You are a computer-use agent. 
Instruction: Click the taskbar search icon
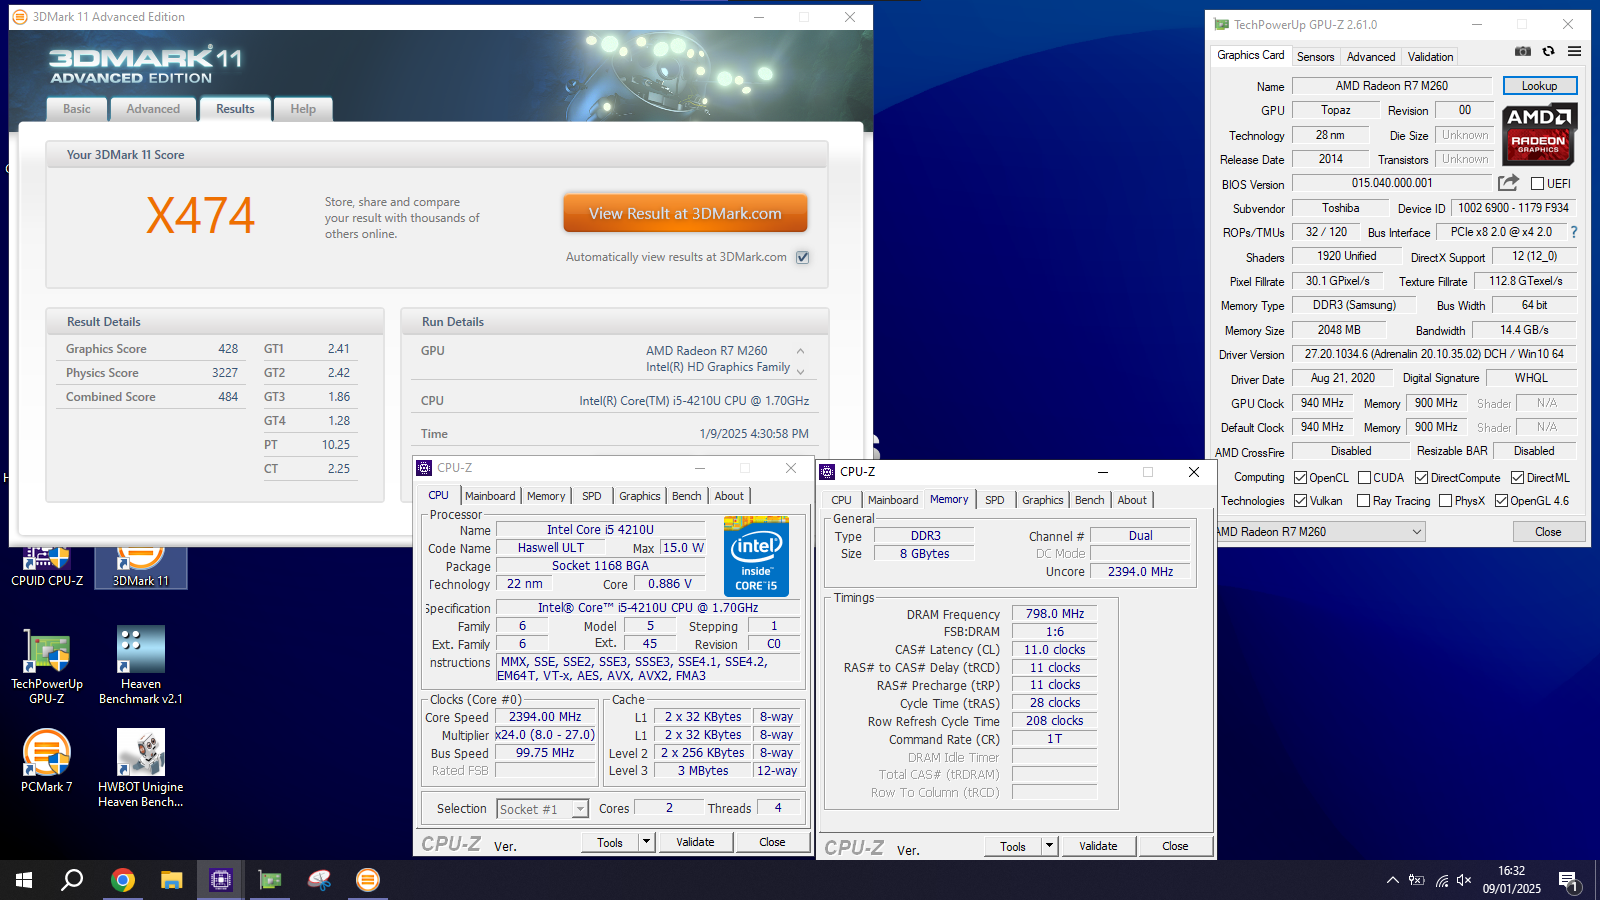(x=72, y=880)
